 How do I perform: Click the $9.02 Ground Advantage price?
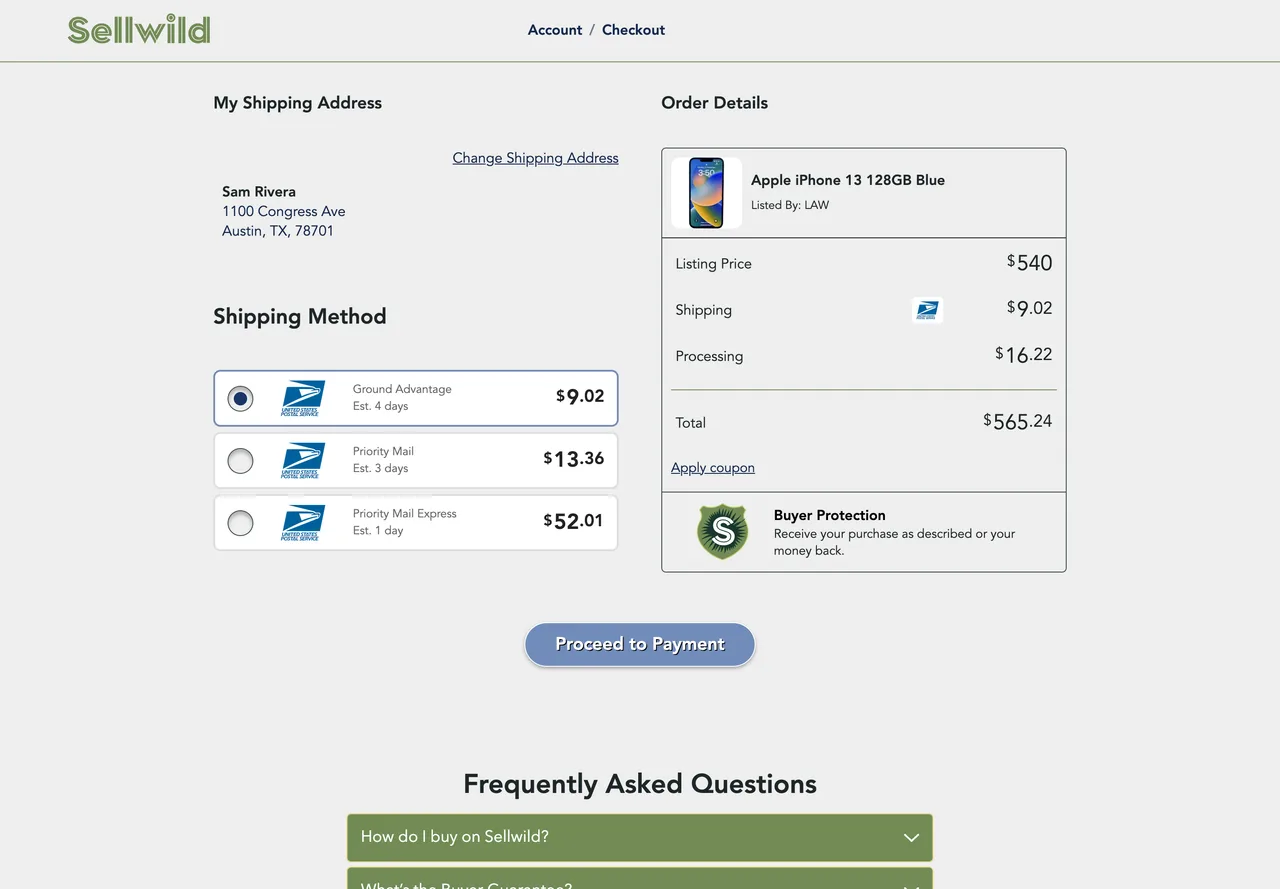click(x=580, y=396)
